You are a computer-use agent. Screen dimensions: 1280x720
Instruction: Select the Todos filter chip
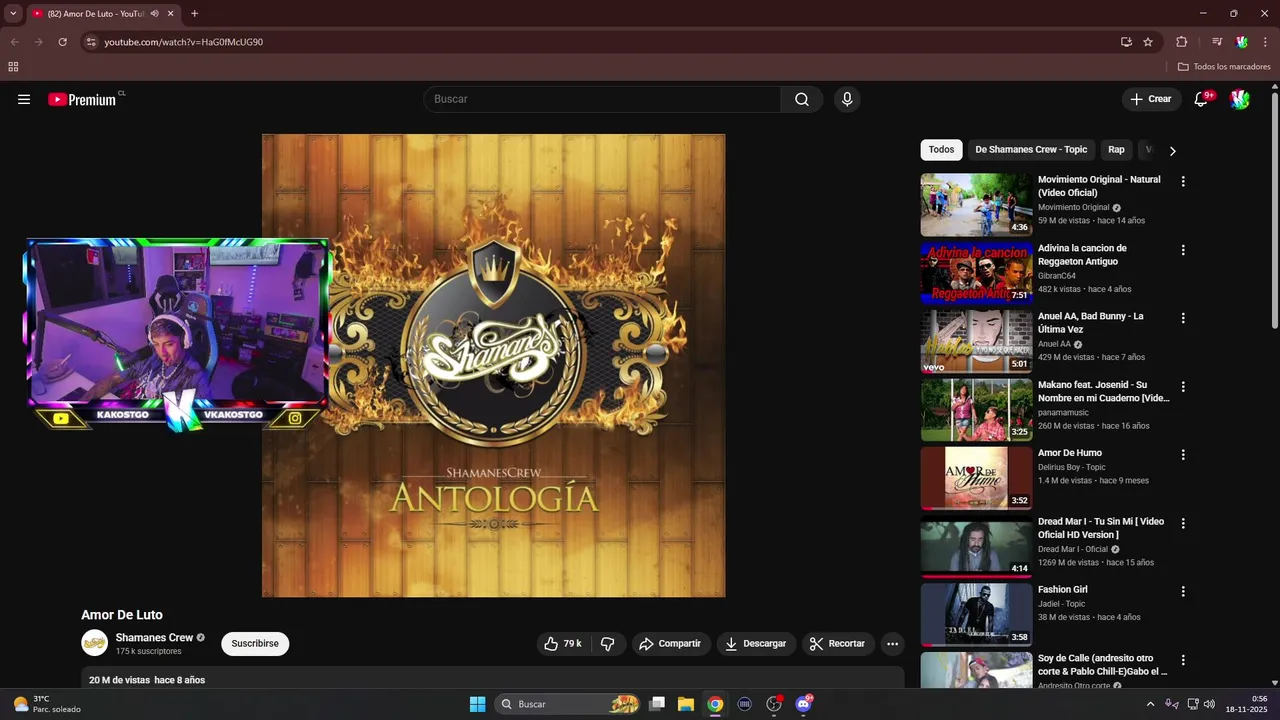pyautogui.click(x=941, y=150)
